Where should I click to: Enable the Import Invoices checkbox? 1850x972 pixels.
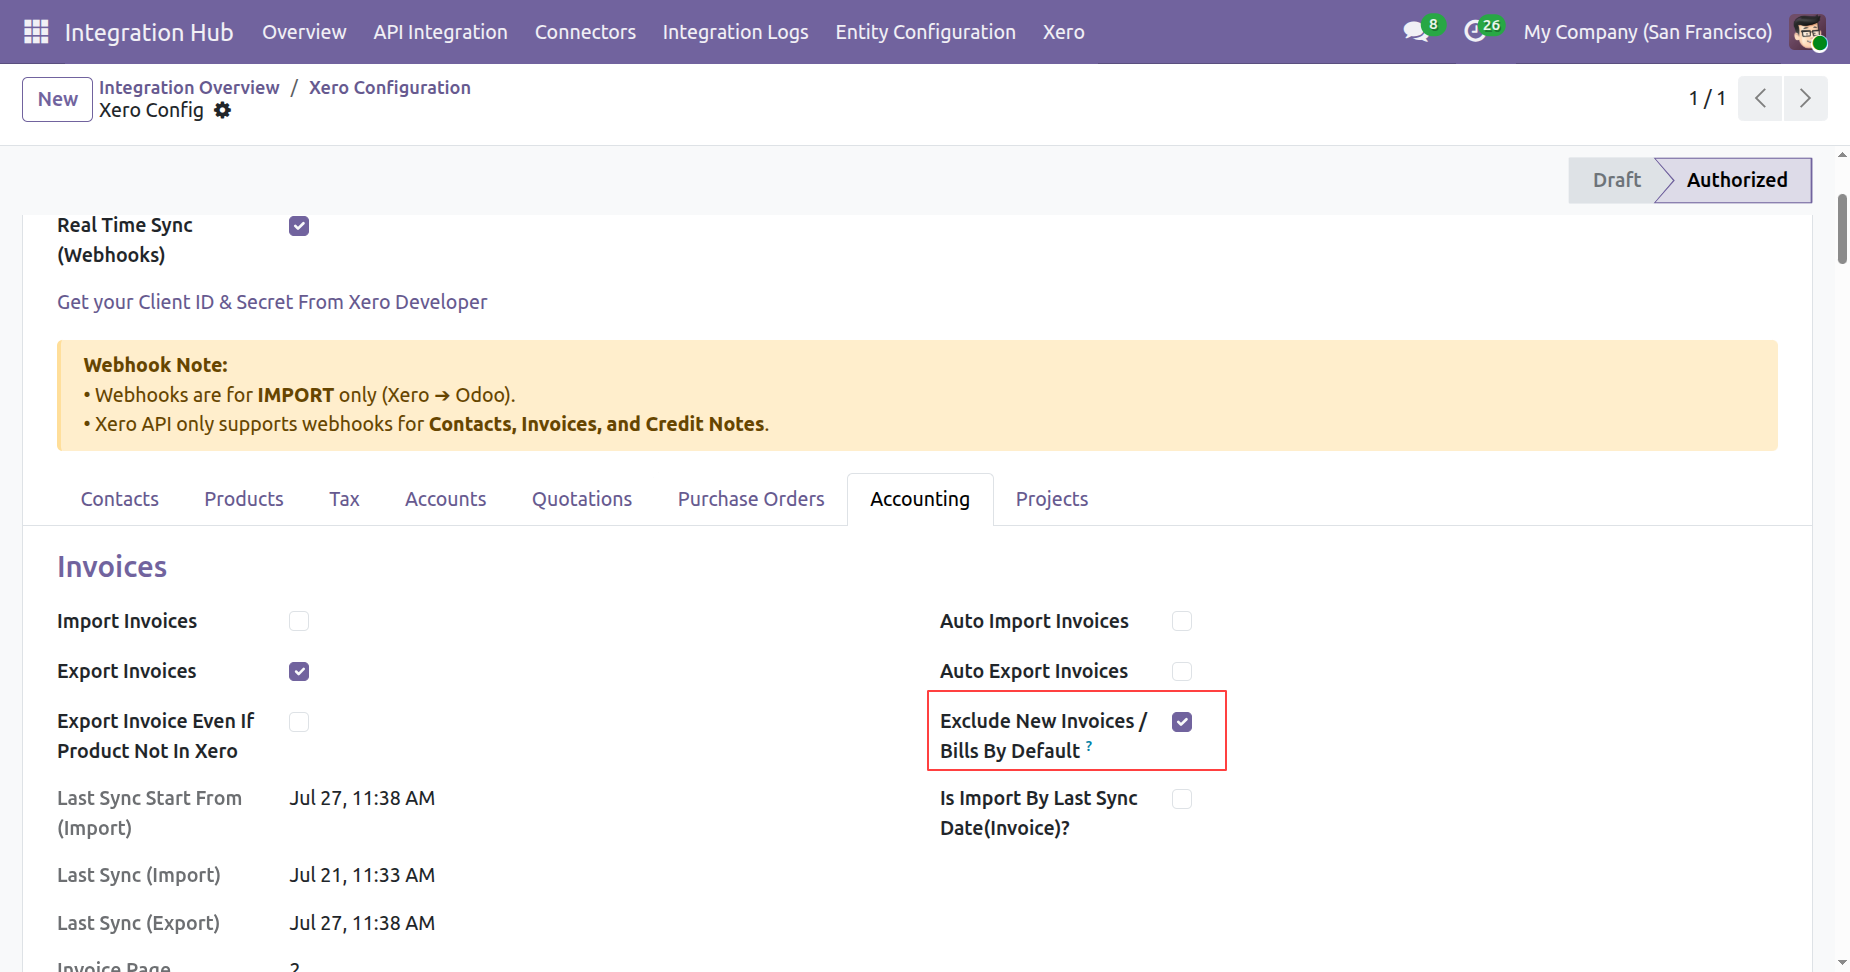[299, 621]
